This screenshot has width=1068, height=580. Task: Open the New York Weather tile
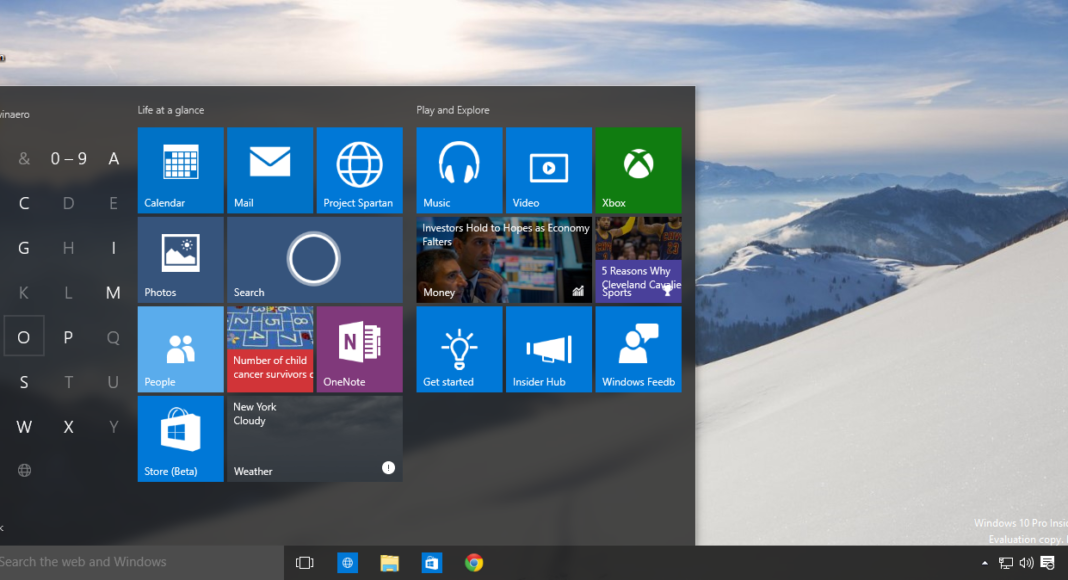pyautogui.click(x=314, y=438)
